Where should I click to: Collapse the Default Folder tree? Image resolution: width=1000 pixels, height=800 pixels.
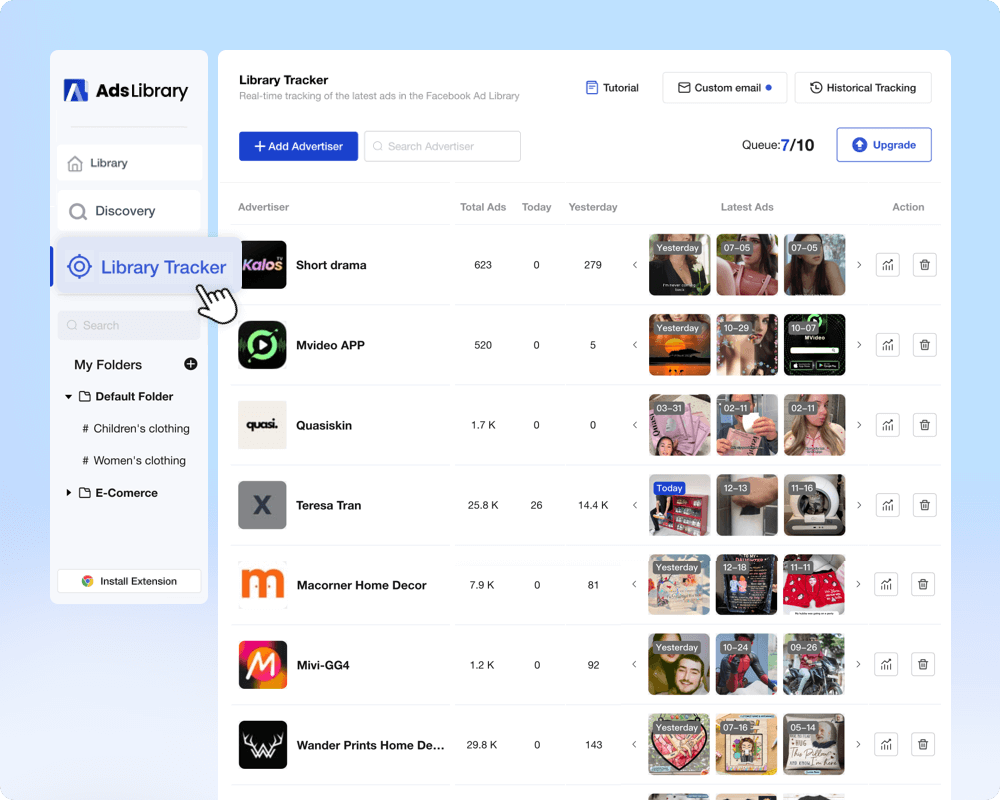pos(68,397)
